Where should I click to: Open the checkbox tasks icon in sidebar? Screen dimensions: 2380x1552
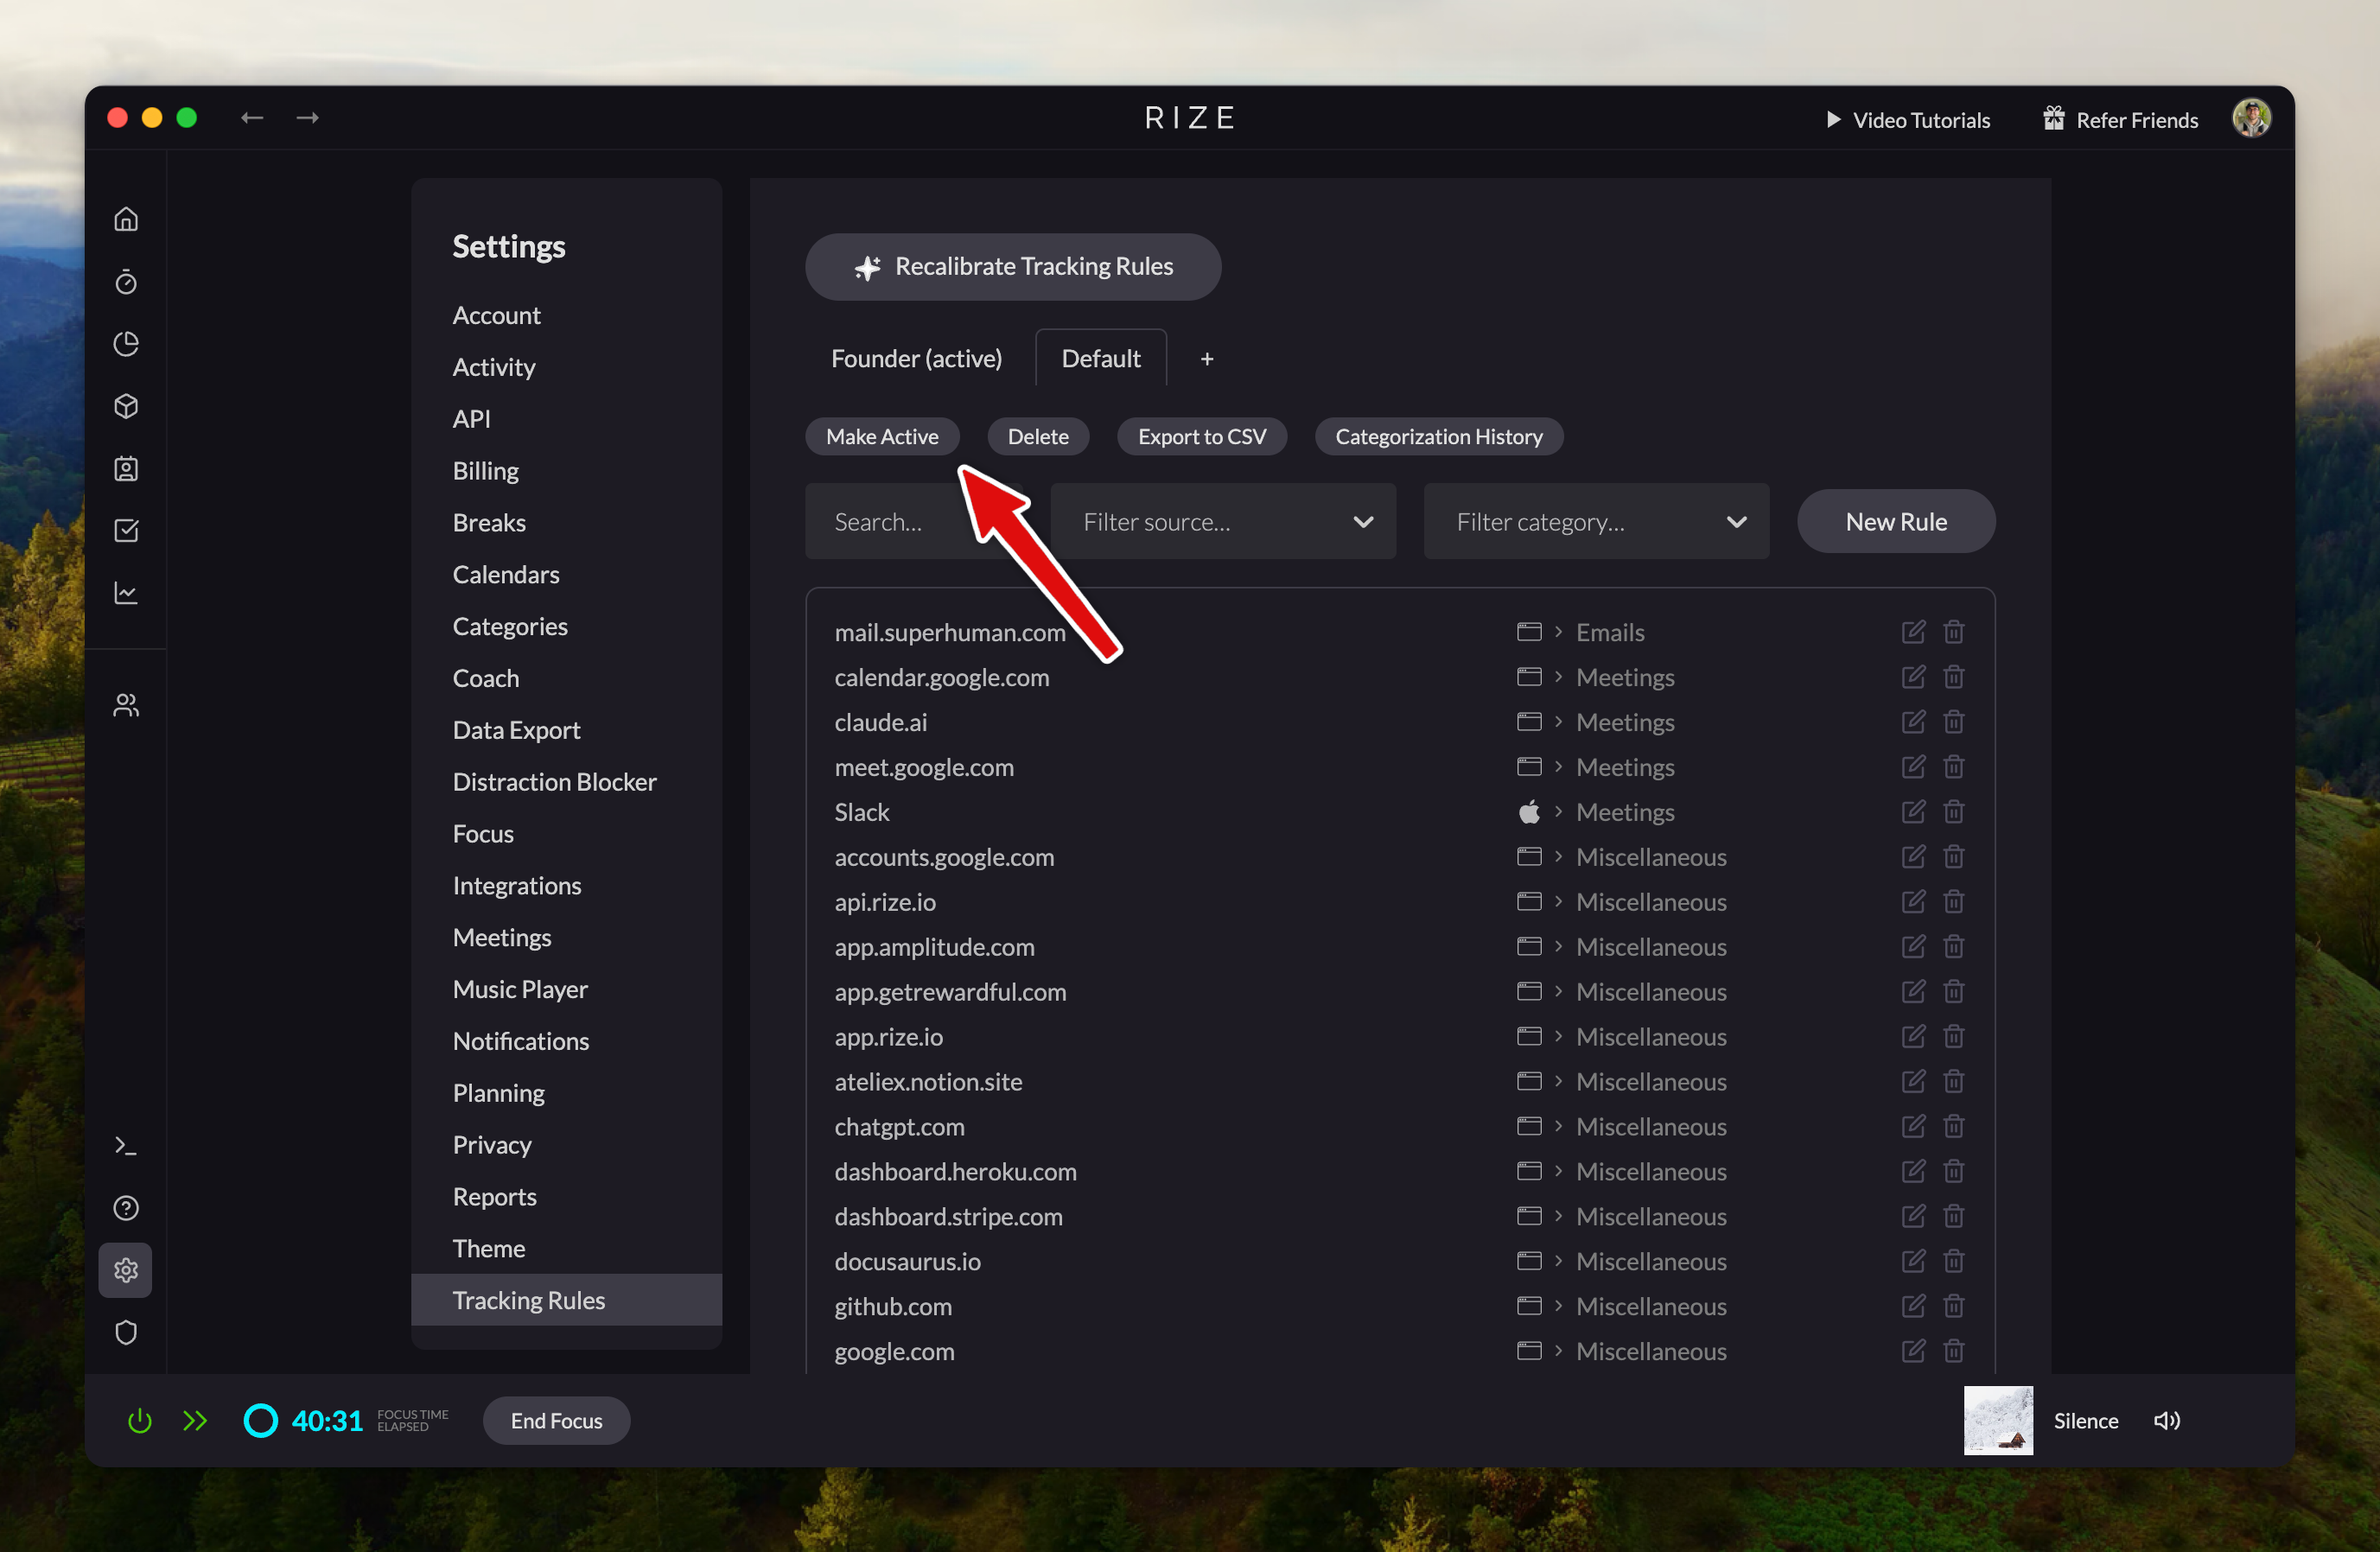coord(126,530)
